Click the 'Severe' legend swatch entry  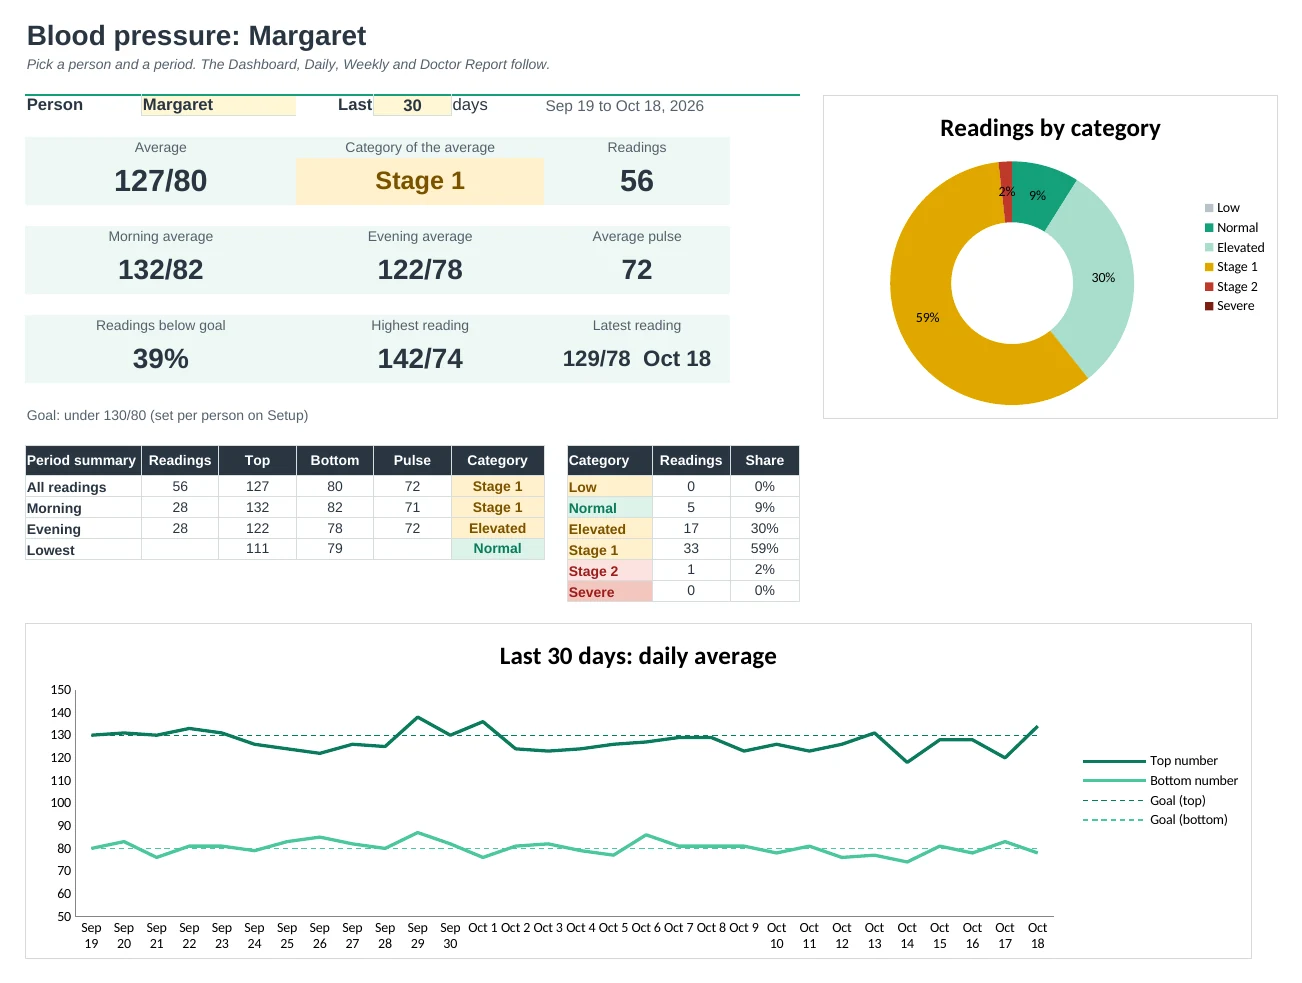tap(1229, 306)
